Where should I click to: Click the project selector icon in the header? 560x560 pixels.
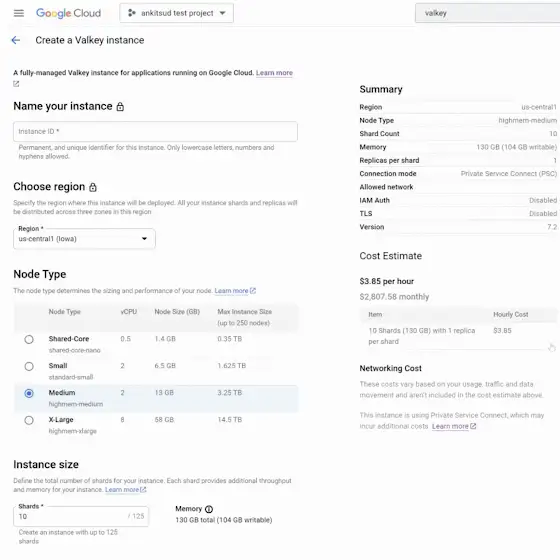[131, 13]
